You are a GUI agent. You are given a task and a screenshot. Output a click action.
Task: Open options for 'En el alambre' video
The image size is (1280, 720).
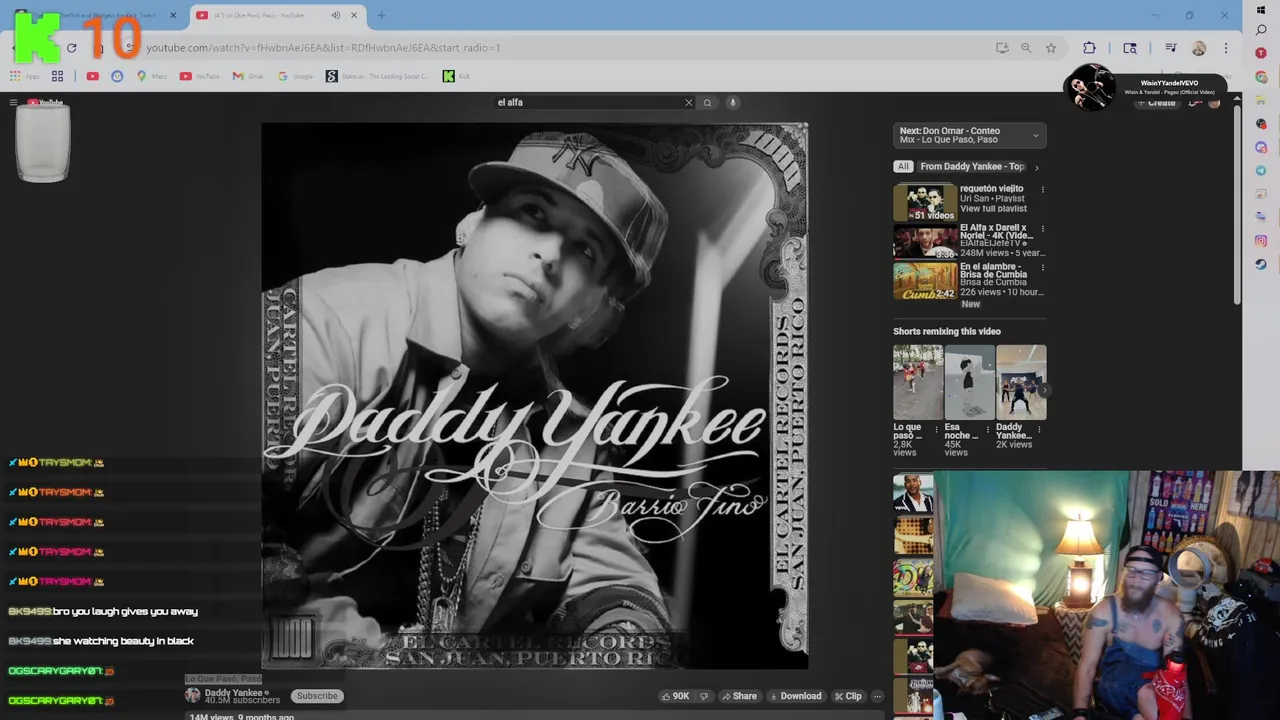(1042, 267)
